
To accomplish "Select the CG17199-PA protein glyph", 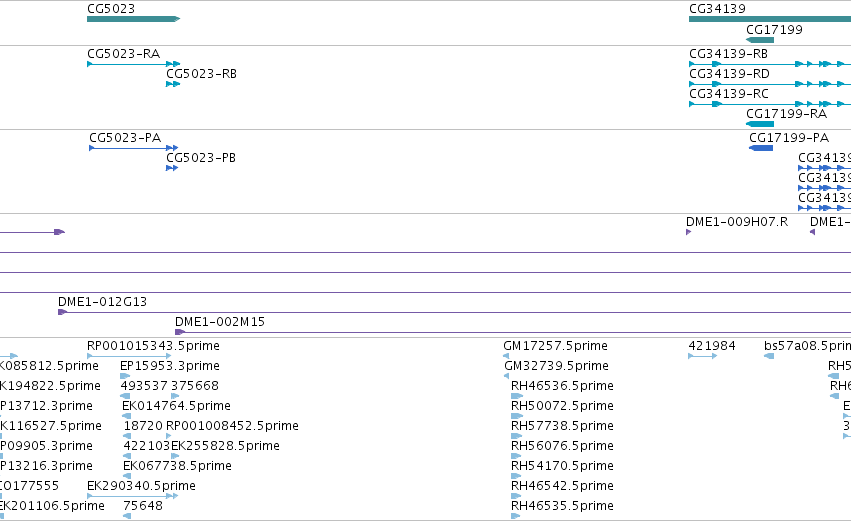I will [761, 148].
